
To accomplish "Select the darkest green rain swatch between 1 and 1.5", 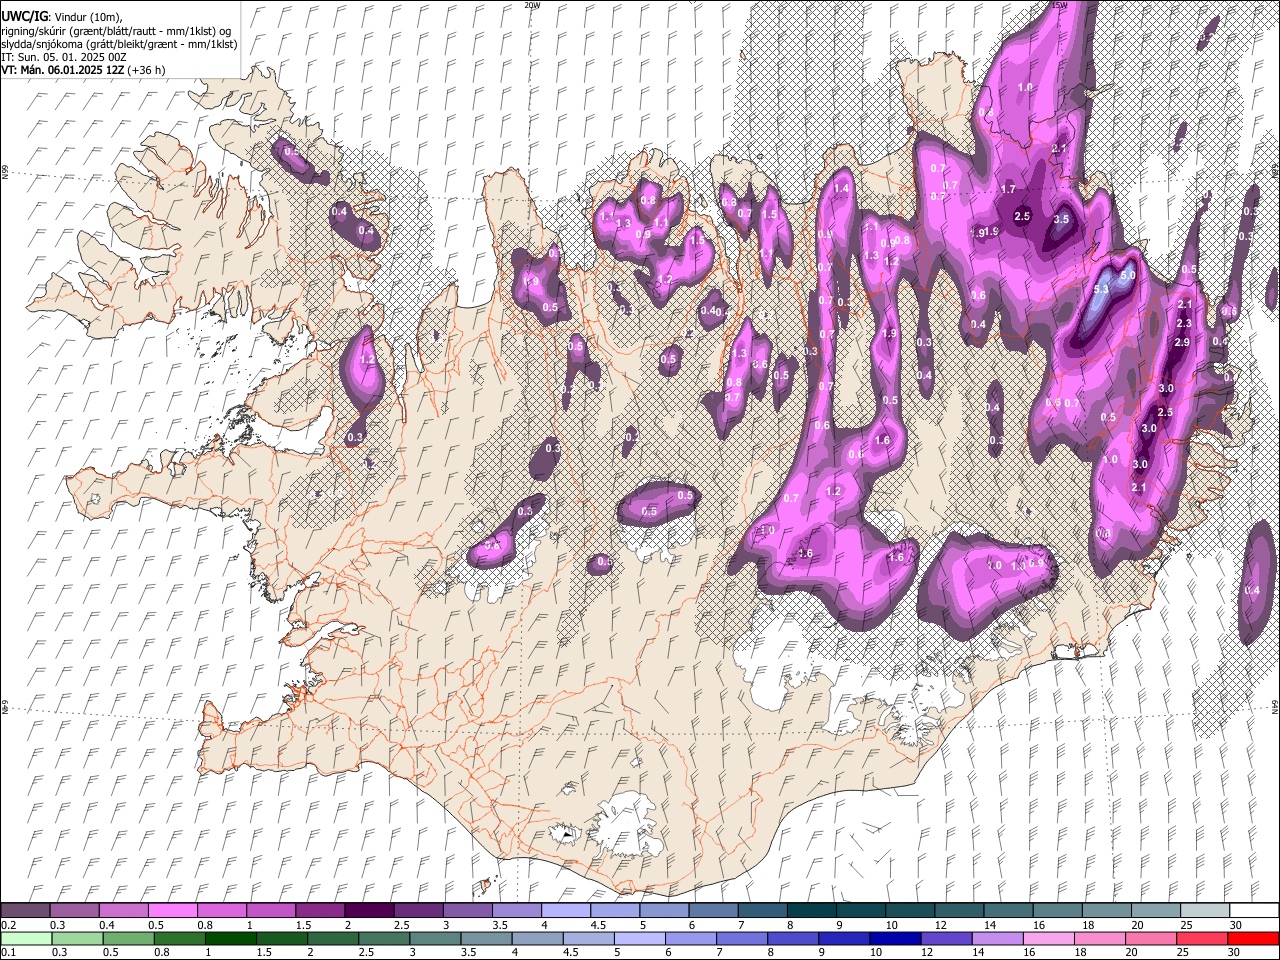I will pos(231,938).
